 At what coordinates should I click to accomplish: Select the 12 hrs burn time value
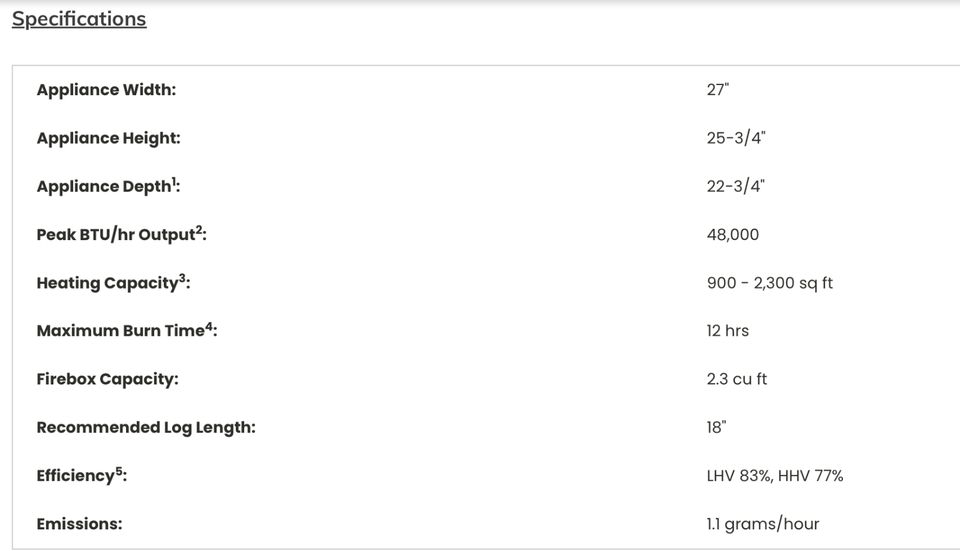(x=727, y=331)
